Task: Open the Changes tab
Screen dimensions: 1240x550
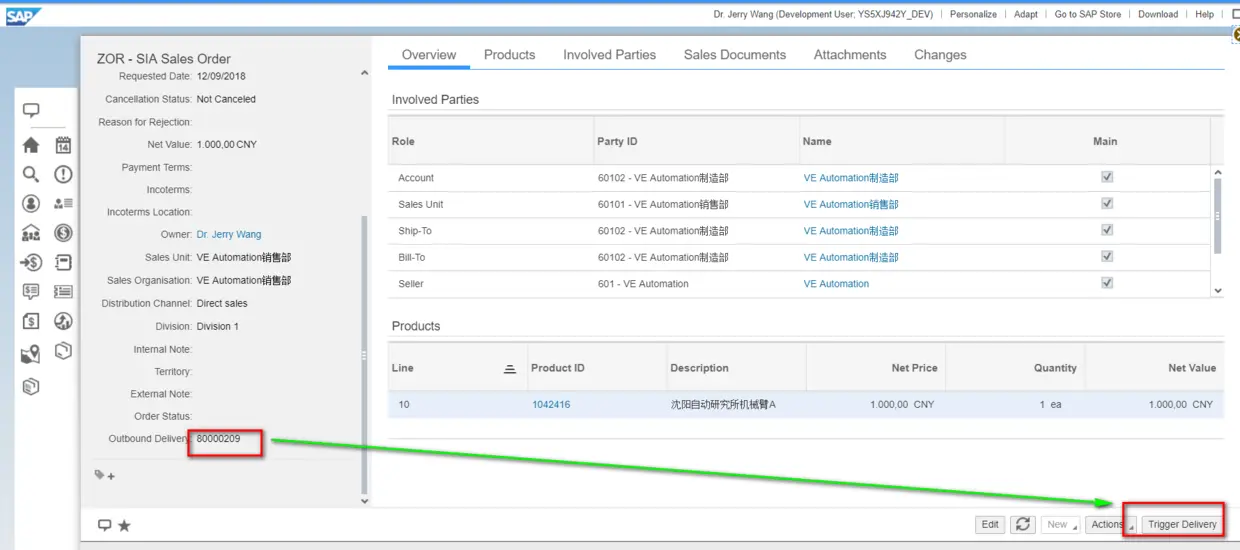Action: (940, 55)
